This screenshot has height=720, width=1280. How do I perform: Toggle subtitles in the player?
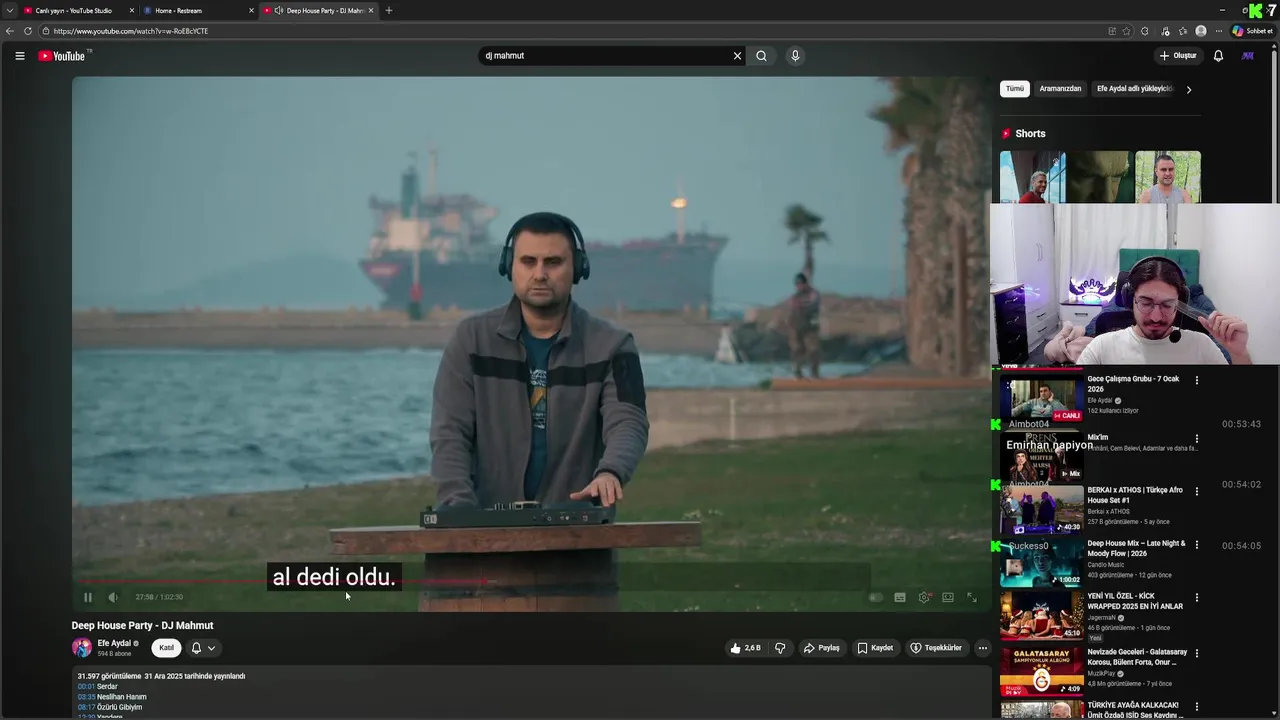pyautogui.click(x=900, y=597)
